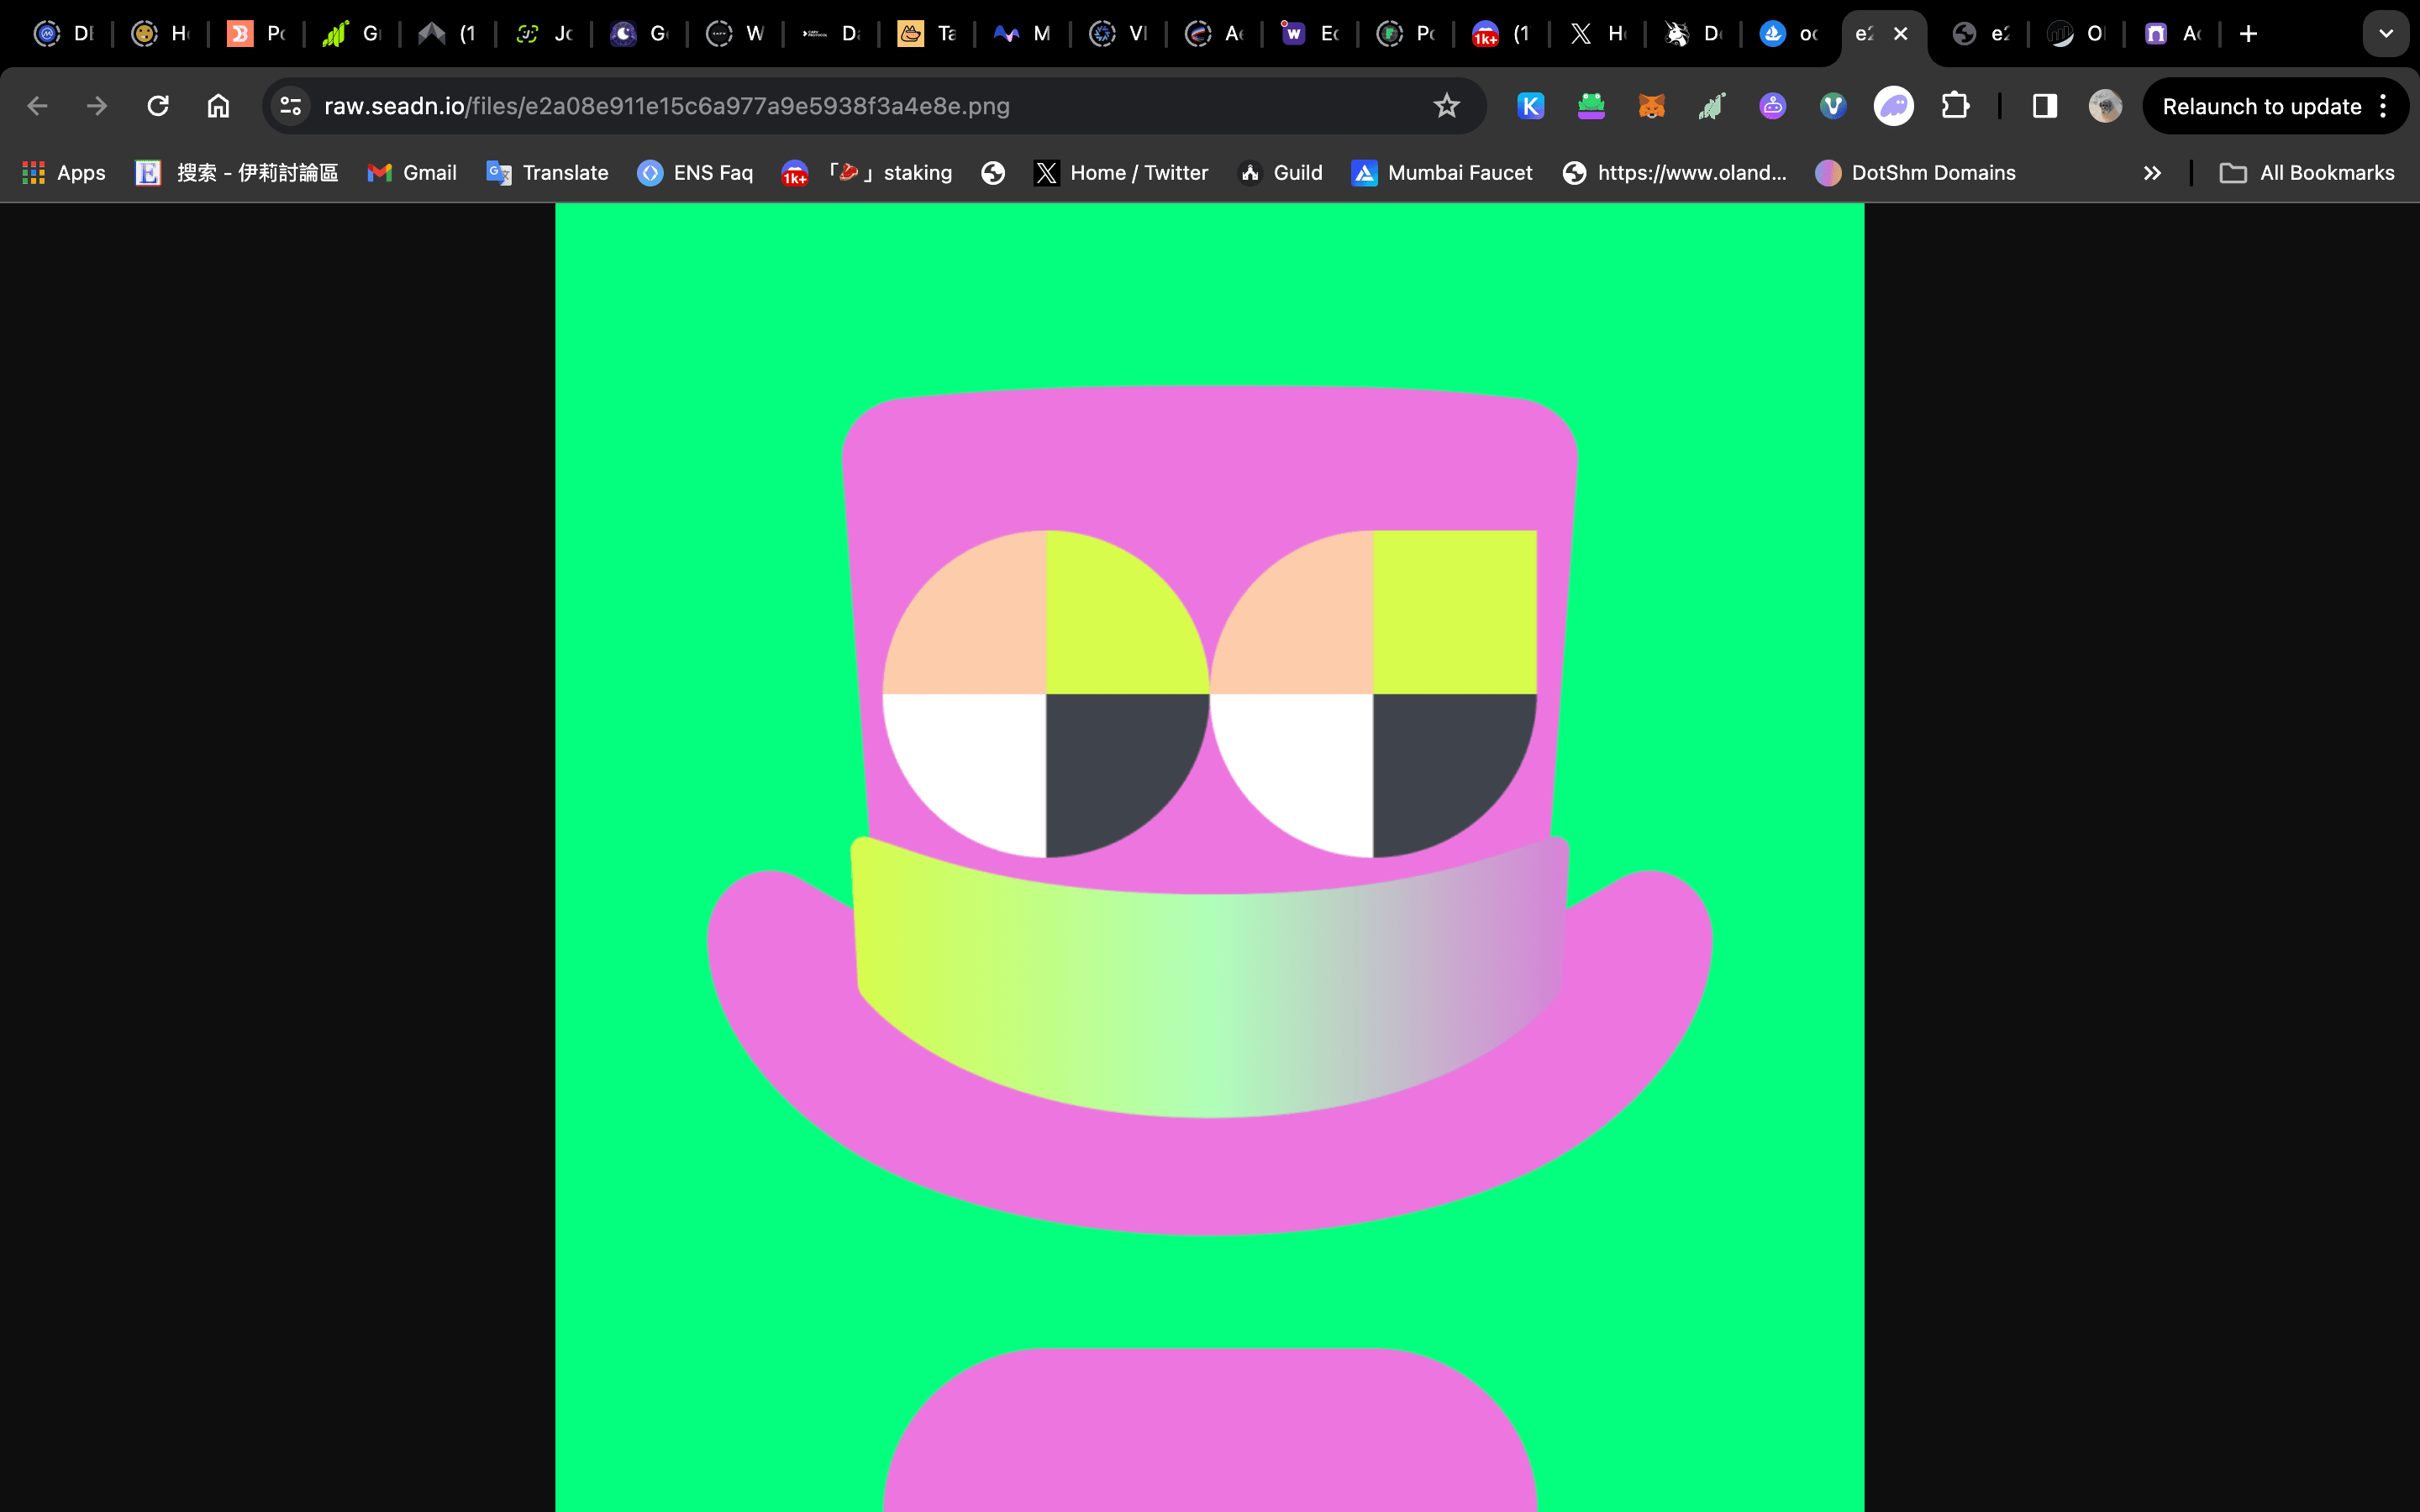Show hidden bookmarks with double chevron
The width and height of the screenshot is (2420, 1512).
coord(2152,173)
